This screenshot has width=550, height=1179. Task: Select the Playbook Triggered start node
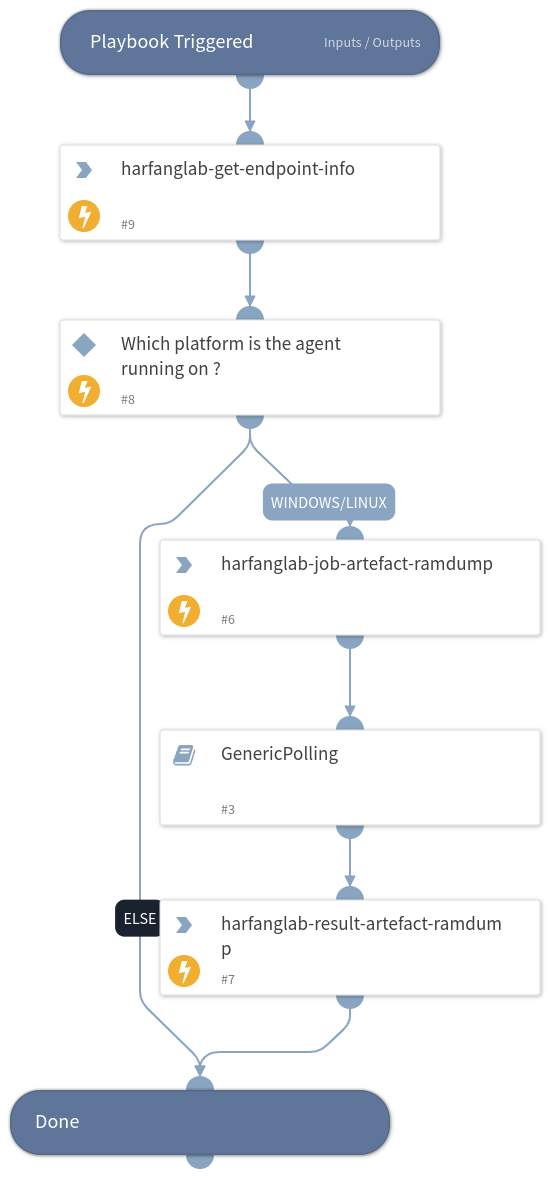pos(250,42)
